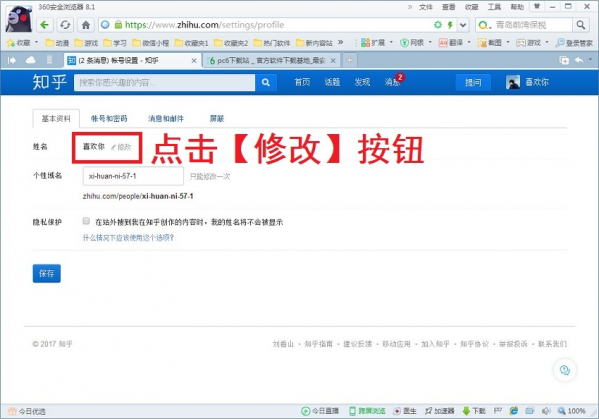The width and height of the screenshot is (599, 419).
Task: Reload the page with the refresh icon
Action: (65, 25)
